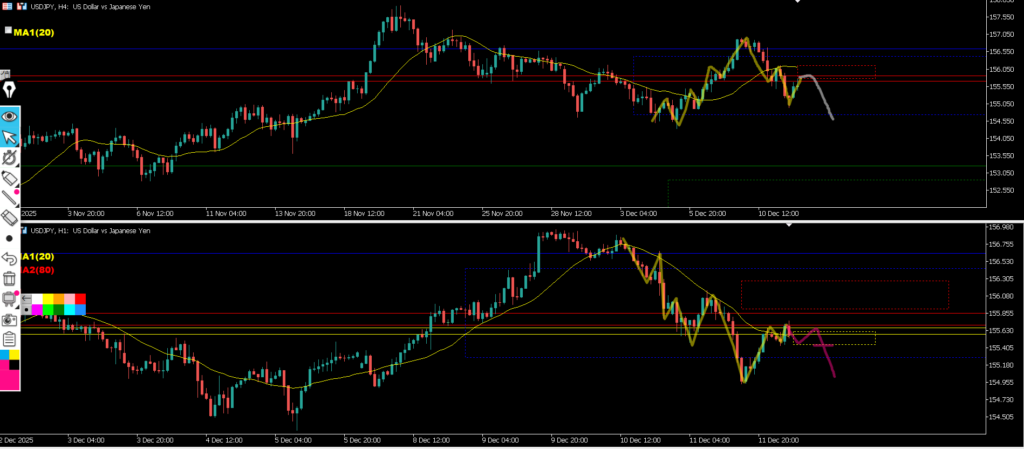Select the eraser tool
Screen dimensions: 1024x449
coord(10,217)
